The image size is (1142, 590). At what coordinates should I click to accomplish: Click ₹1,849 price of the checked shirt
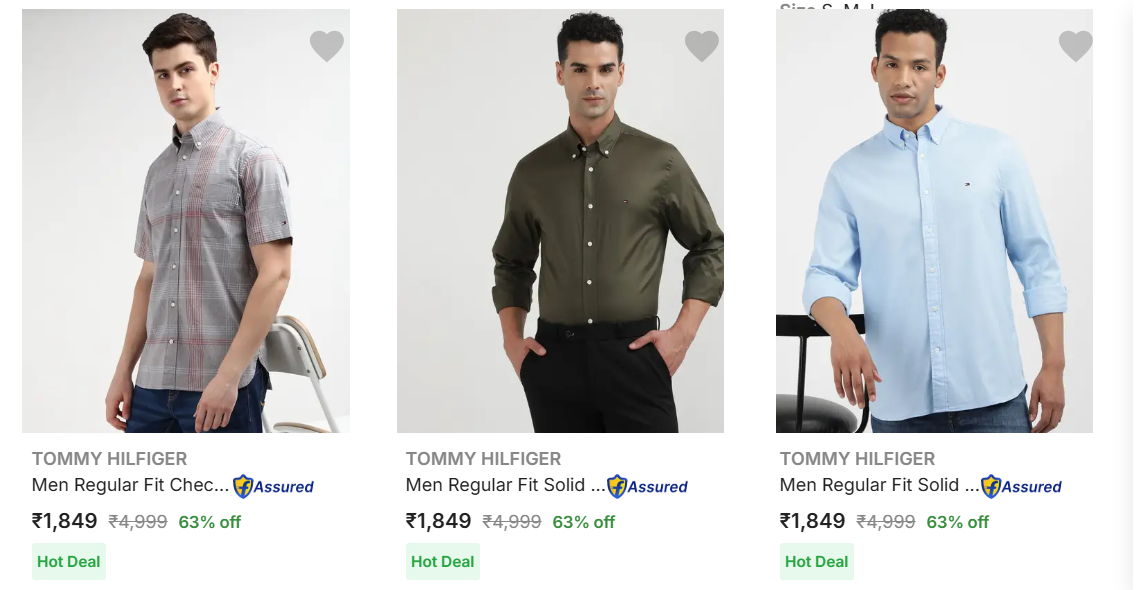click(65, 521)
